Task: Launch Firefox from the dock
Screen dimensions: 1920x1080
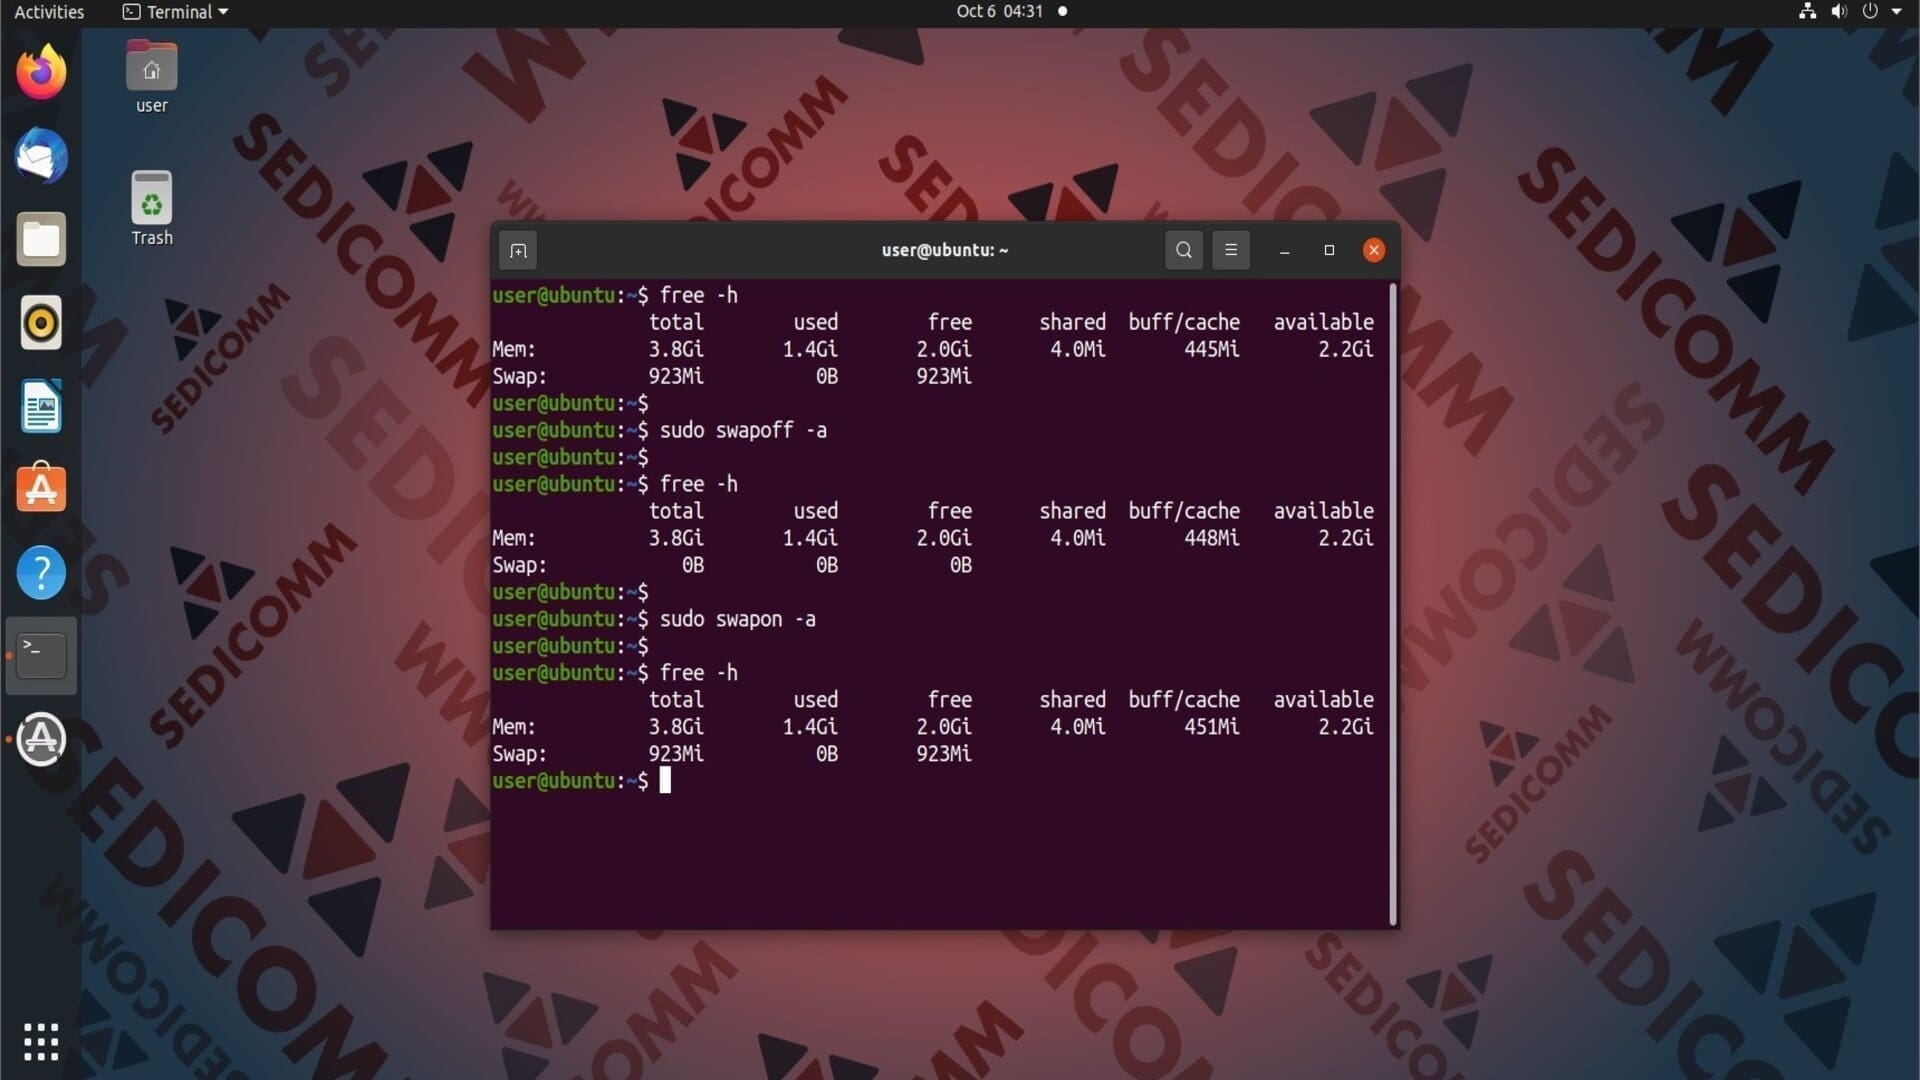Action: (x=41, y=72)
